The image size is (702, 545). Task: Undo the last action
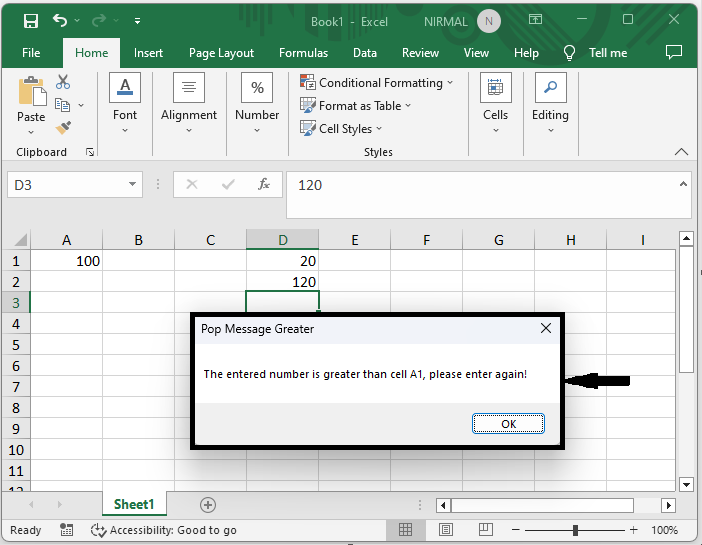[60, 20]
